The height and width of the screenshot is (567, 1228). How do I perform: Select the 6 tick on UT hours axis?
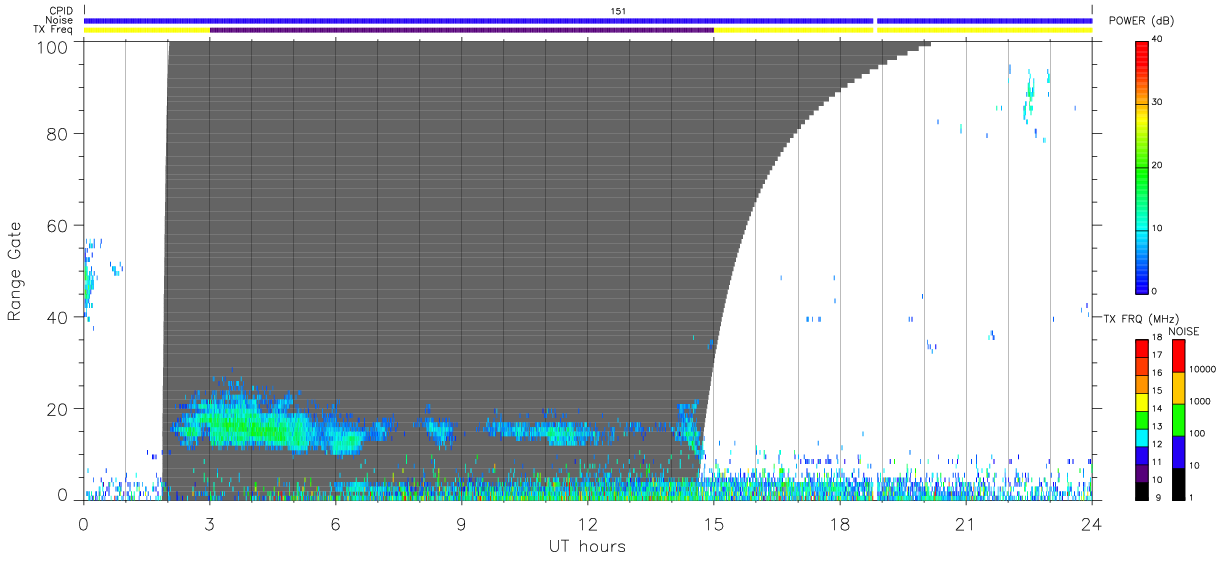pos(335,524)
